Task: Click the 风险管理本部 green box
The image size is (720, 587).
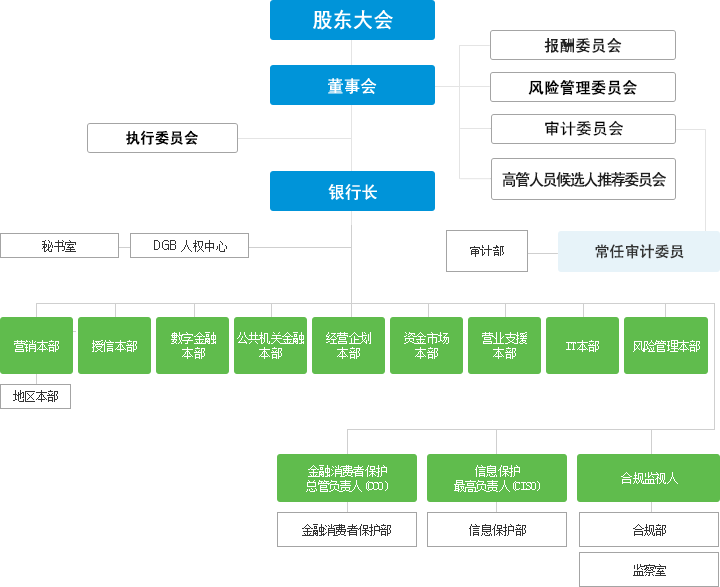Action: 665,346
